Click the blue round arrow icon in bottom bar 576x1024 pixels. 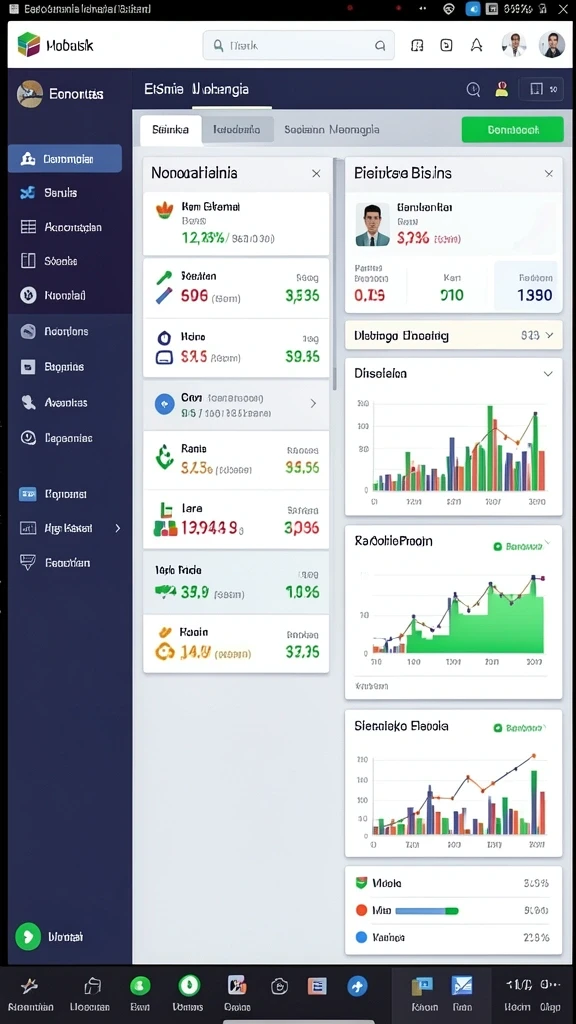tap(357, 985)
